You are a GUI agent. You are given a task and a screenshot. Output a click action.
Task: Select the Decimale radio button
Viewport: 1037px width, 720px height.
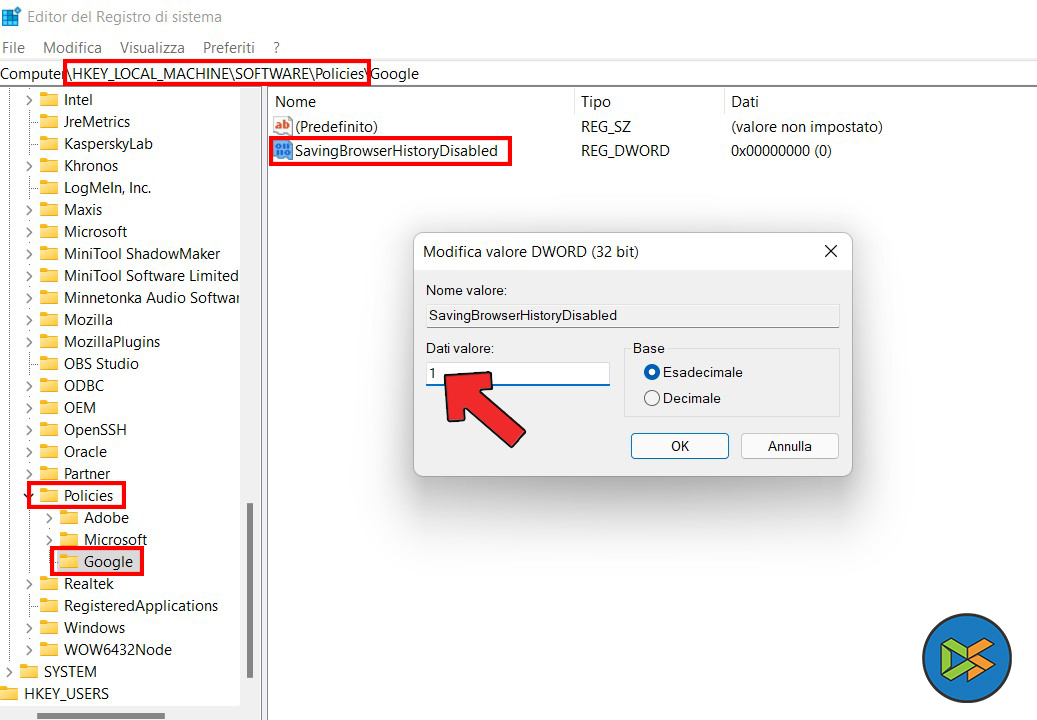pos(651,398)
